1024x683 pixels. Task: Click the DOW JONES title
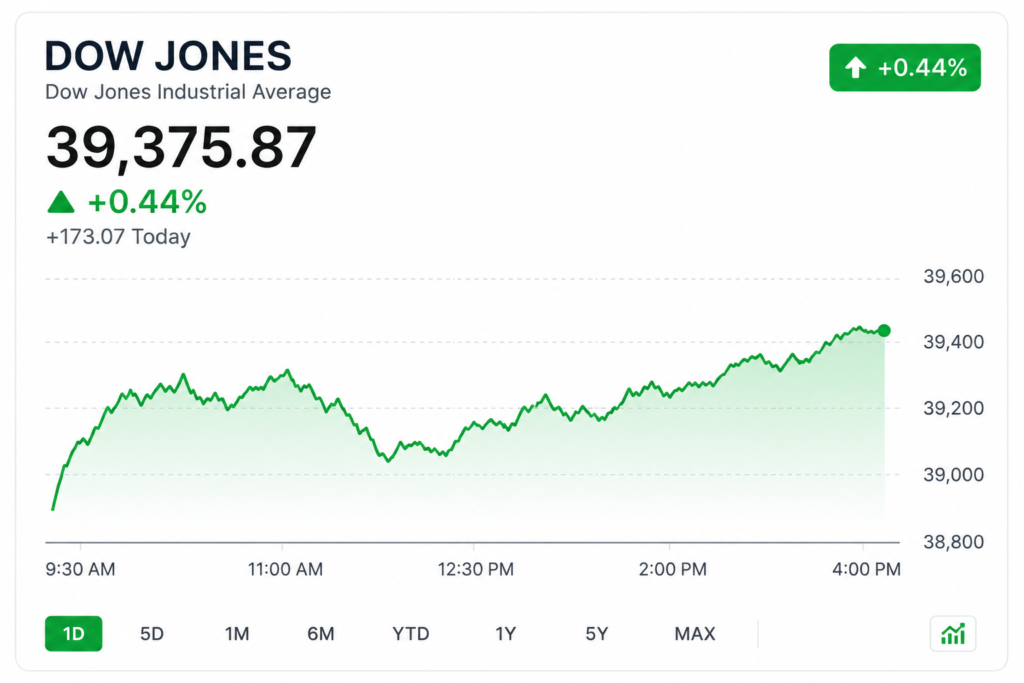(168, 56)
